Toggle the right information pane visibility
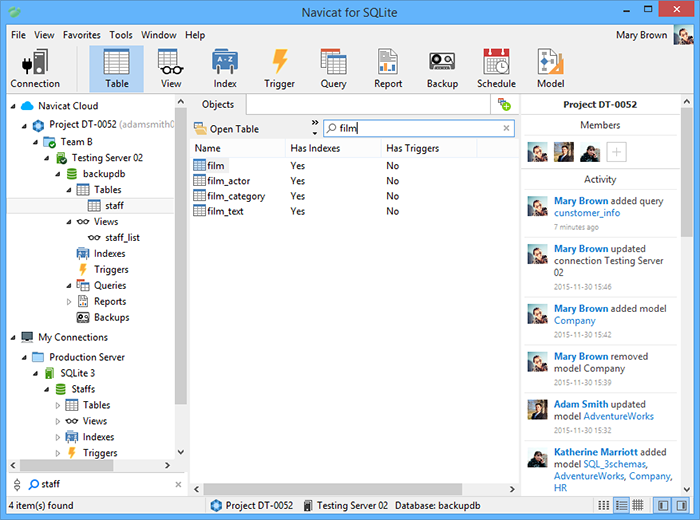The width and height of the screenshot is (700, 520). [681, 505]
